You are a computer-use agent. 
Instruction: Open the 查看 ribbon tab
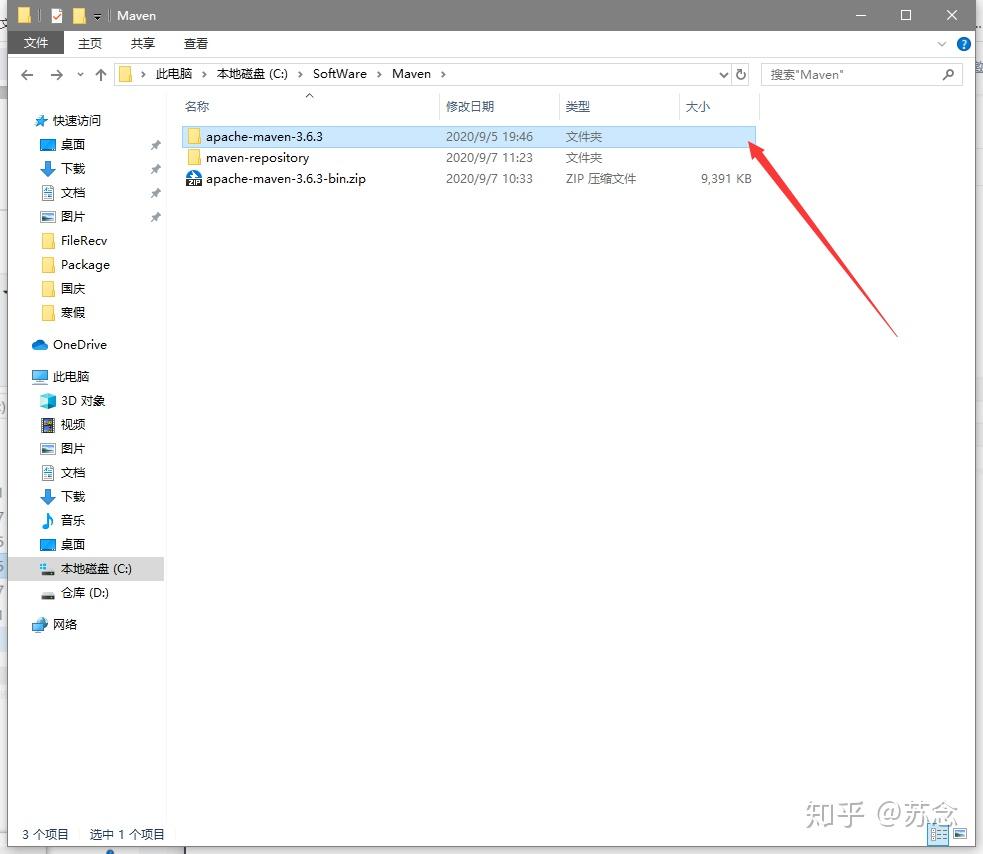coord(196,43)
